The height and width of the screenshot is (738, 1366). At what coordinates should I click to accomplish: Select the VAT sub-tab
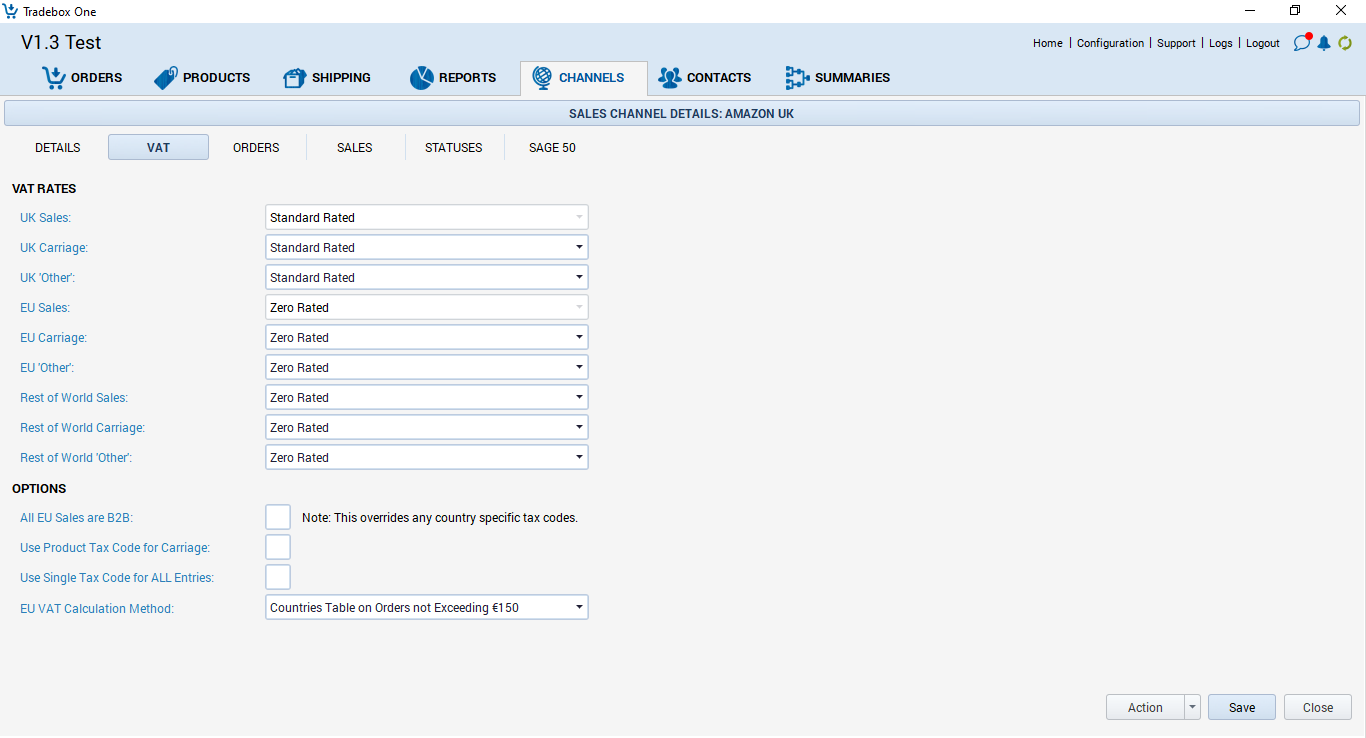pyautogui.click(x=158, y=147)
